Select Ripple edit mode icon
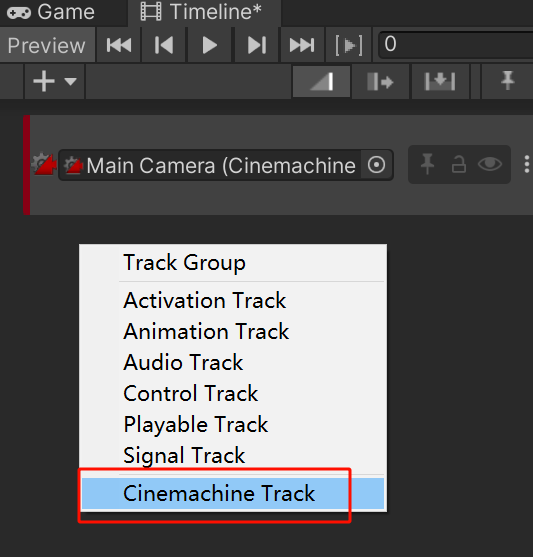 pos(380,82)
